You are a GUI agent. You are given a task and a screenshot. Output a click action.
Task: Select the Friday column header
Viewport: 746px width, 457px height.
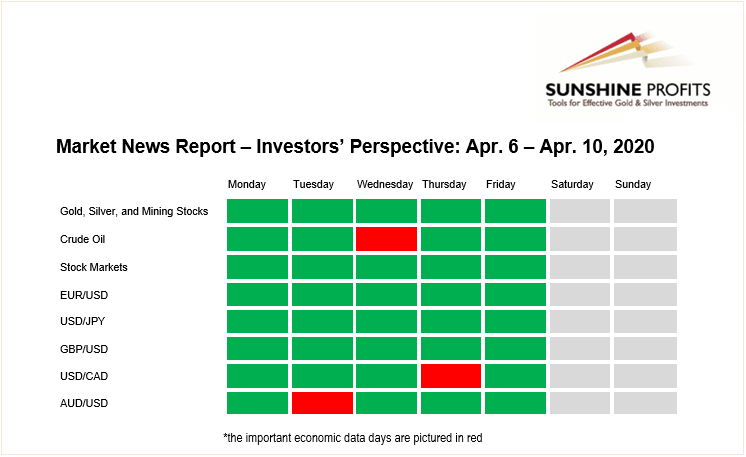pos(500,184)
